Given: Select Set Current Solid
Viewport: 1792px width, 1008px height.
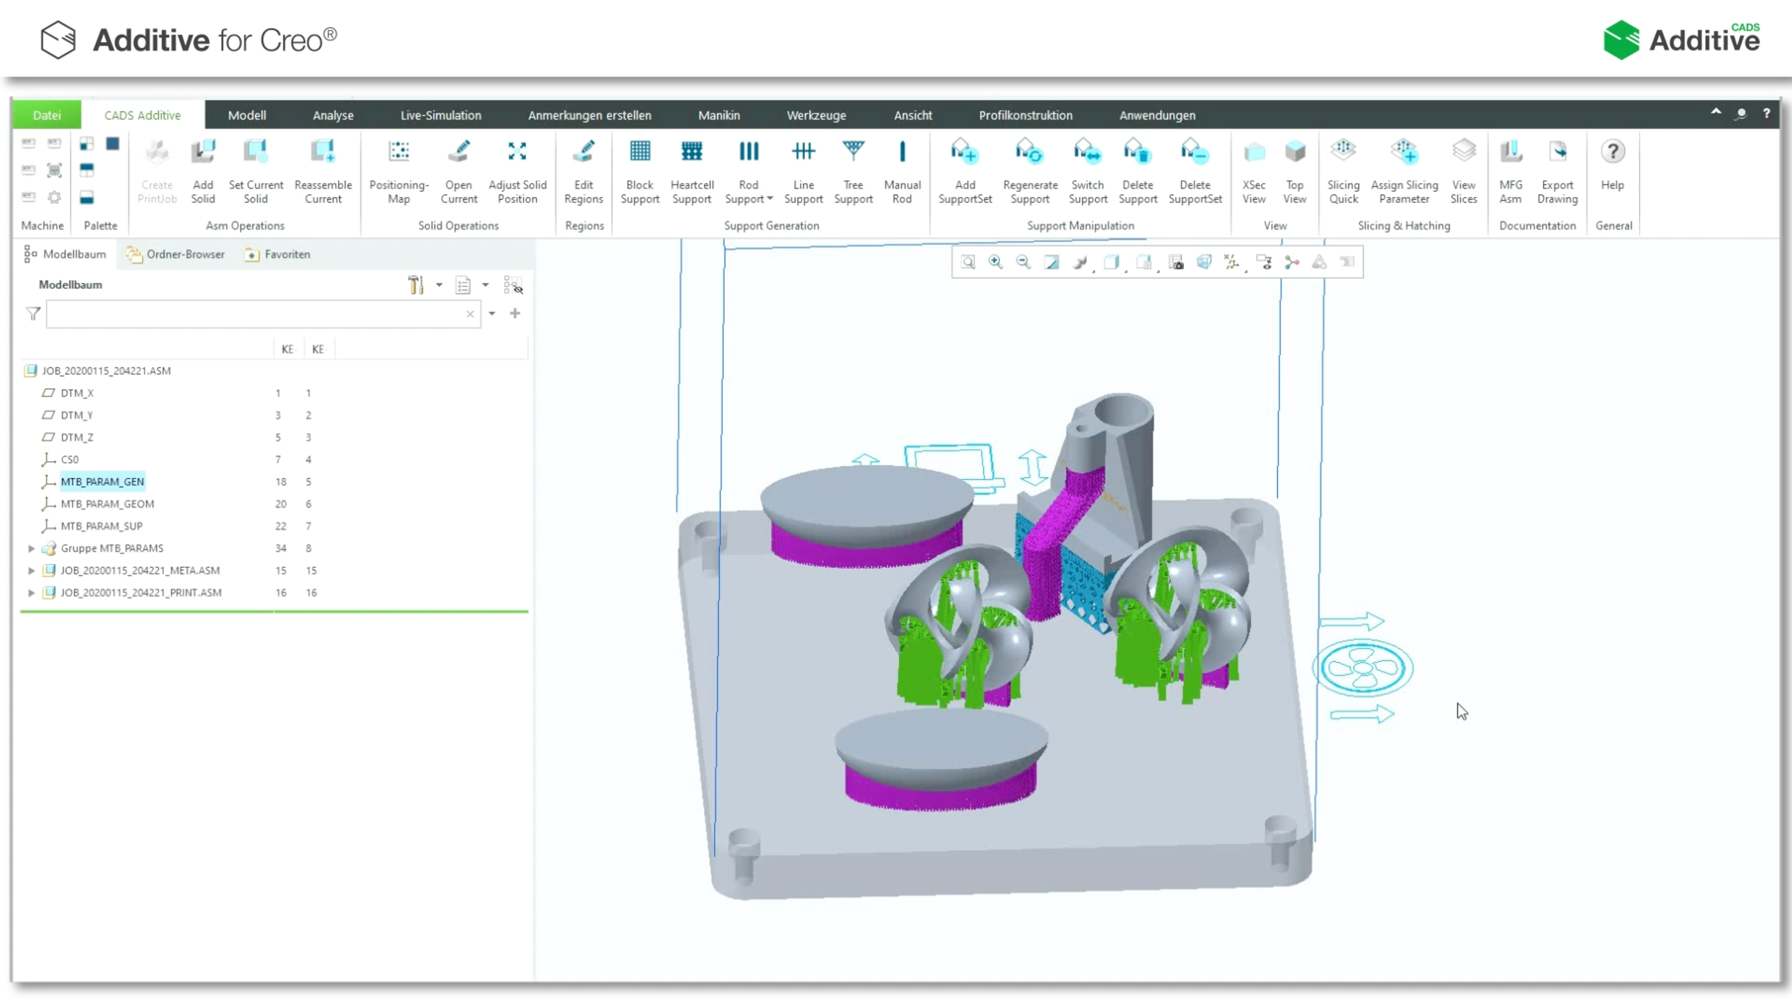Looking at the screenshot, I should tap(256, 172).
